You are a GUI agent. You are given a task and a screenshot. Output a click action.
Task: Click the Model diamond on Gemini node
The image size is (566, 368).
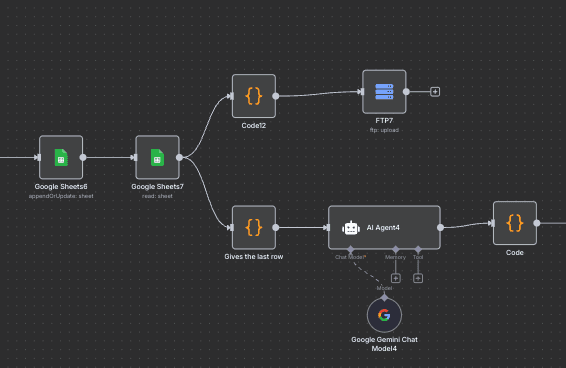point(384,298)
